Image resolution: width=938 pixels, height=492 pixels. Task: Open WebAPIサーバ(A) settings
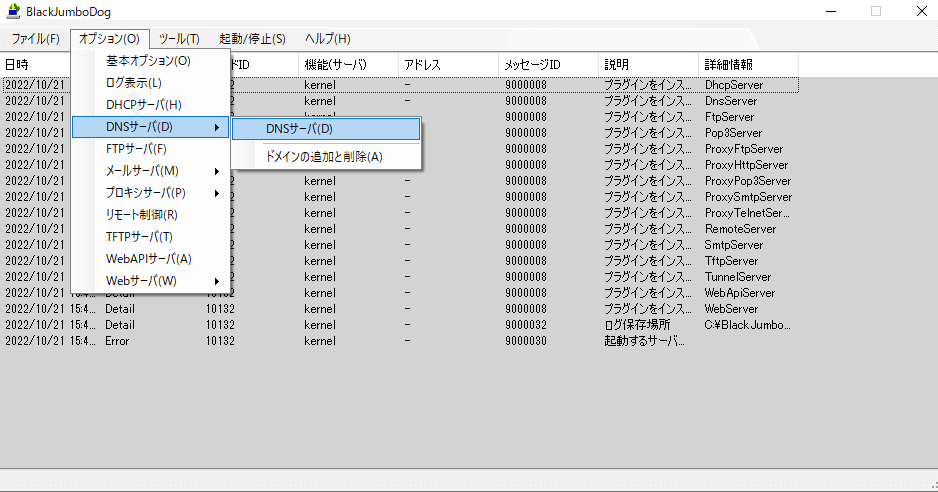pyautogui.click(x=151, y=259)
